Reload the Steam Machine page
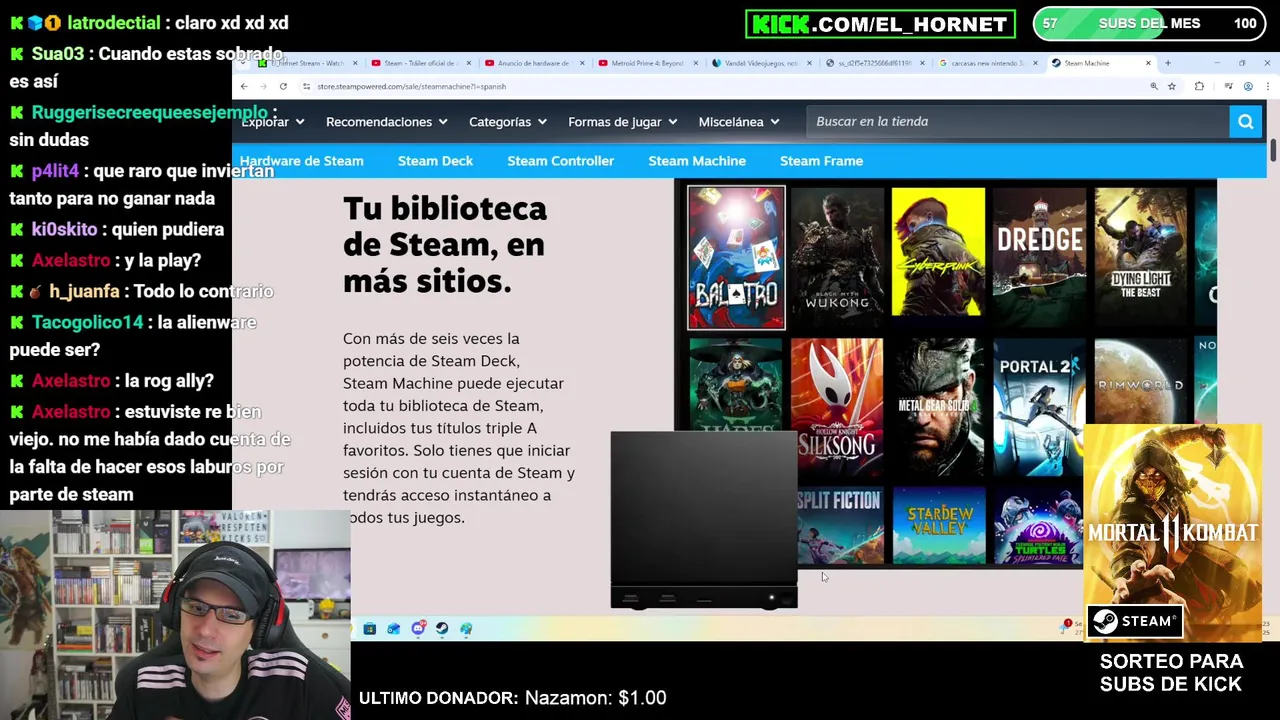 (283, 86)
